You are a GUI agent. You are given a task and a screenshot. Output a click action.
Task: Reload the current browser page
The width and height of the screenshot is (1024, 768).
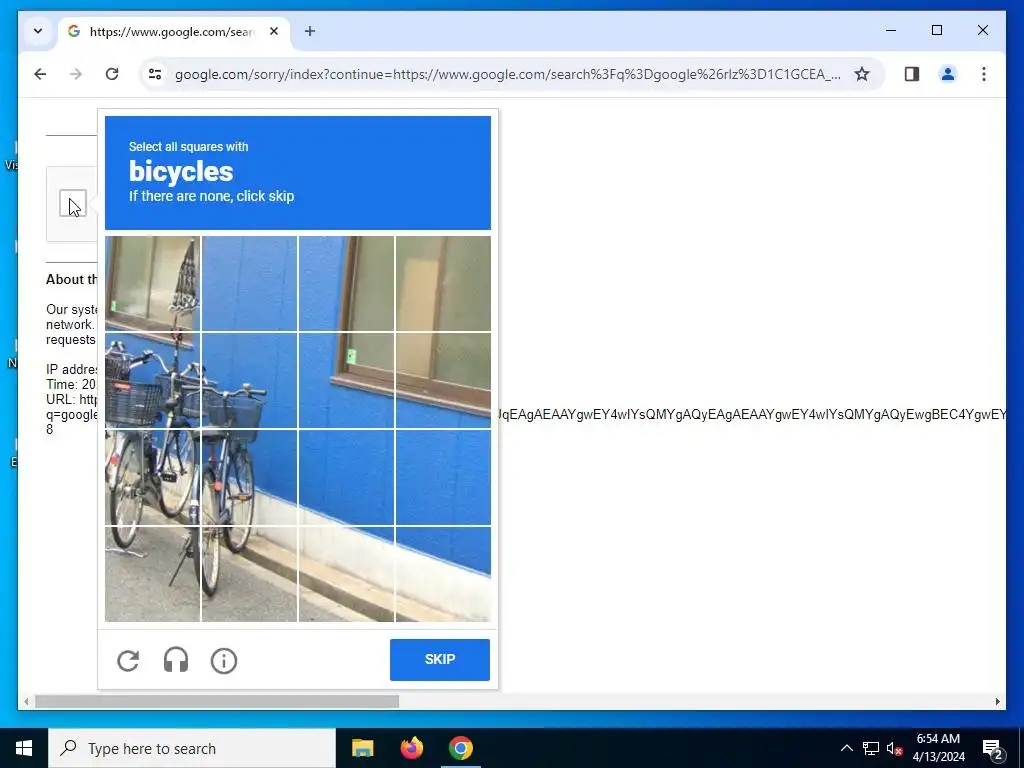click(x=112, y=74)
